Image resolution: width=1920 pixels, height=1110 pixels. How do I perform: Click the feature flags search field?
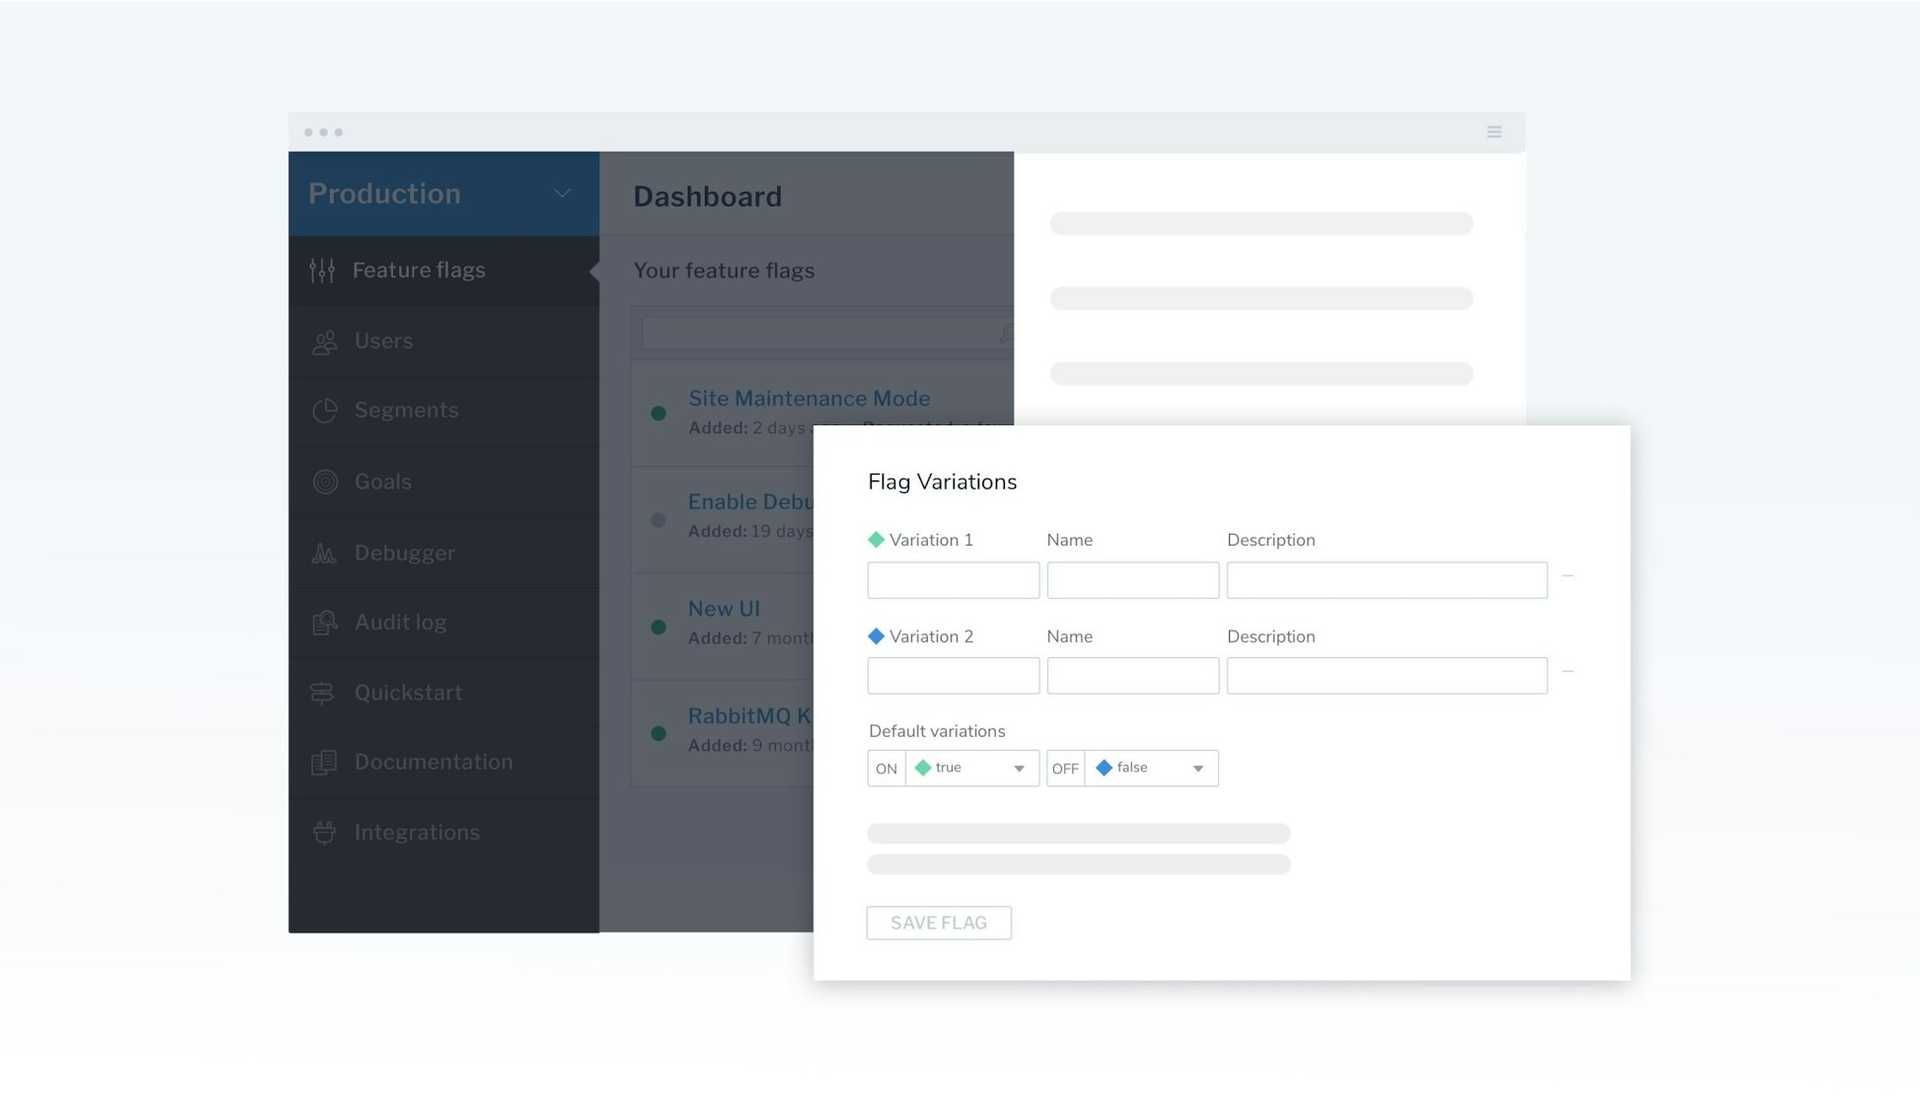(x=820, y=332)
